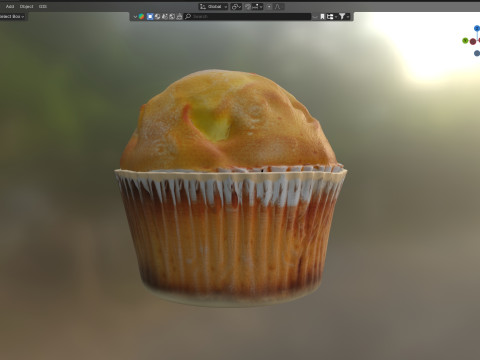The width and height of the screenshot is (480, 360).
Task: Open the Object menu
Action: click(27, 6)
